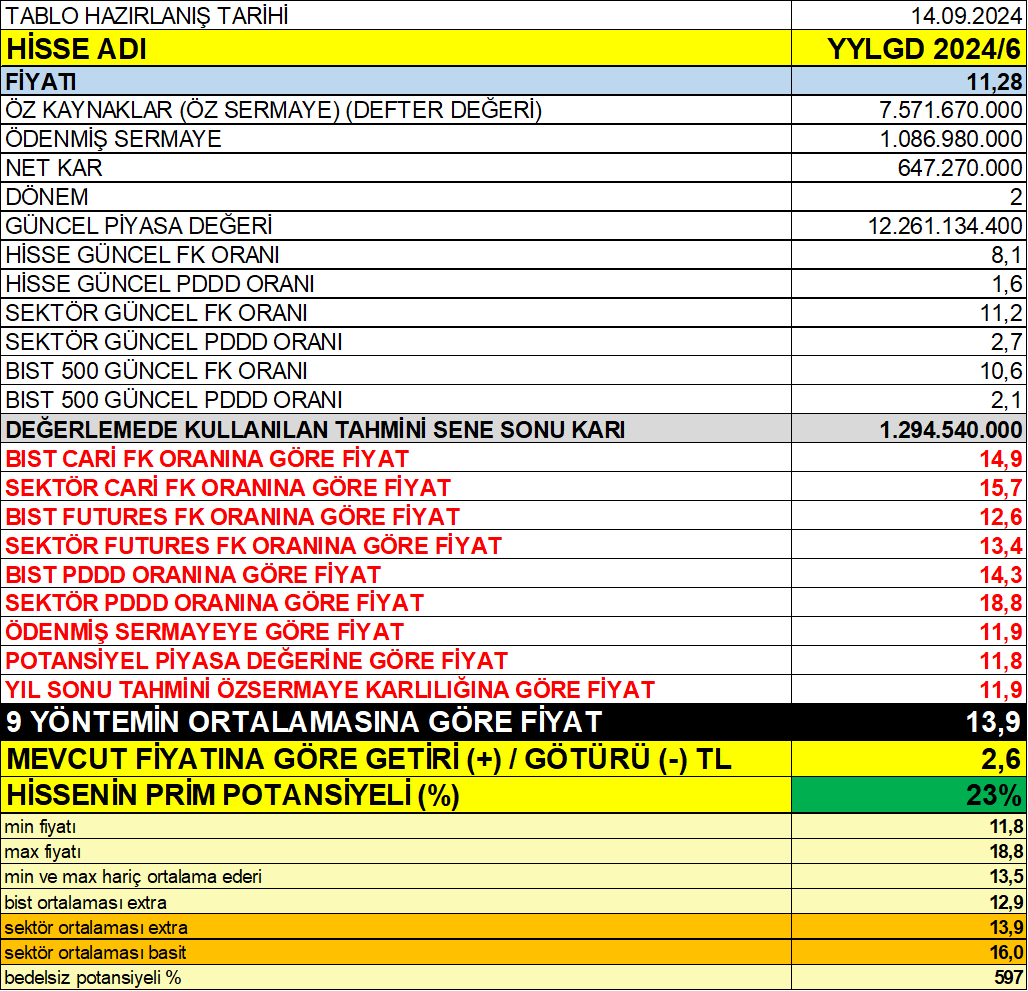Click the sector PDDD value 2,7
This screenshot has width=1028, height=991.
click(x=1006, y=341)
